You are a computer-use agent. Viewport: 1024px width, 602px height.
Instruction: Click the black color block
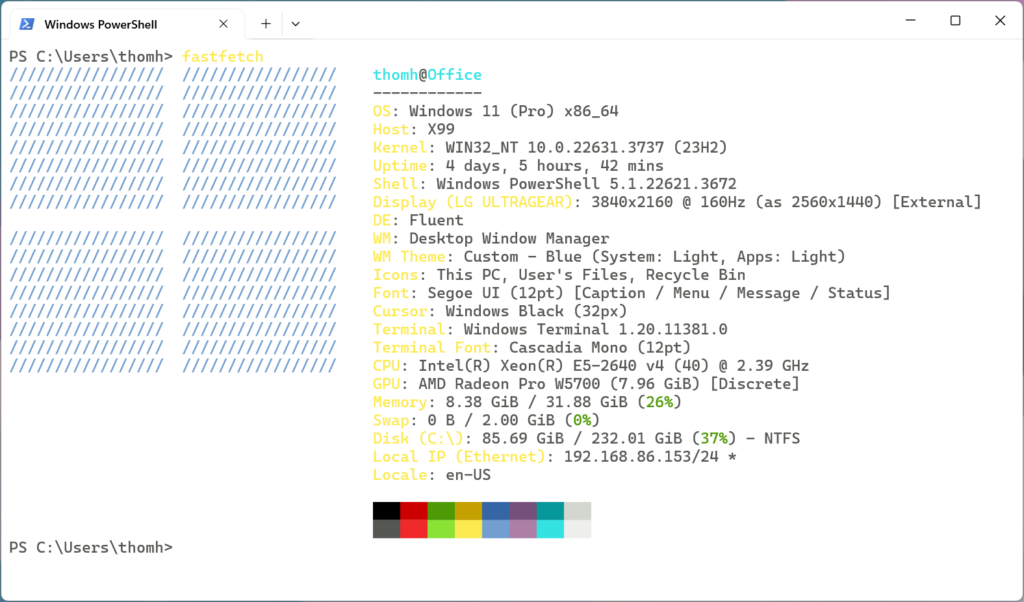[386, 511]
